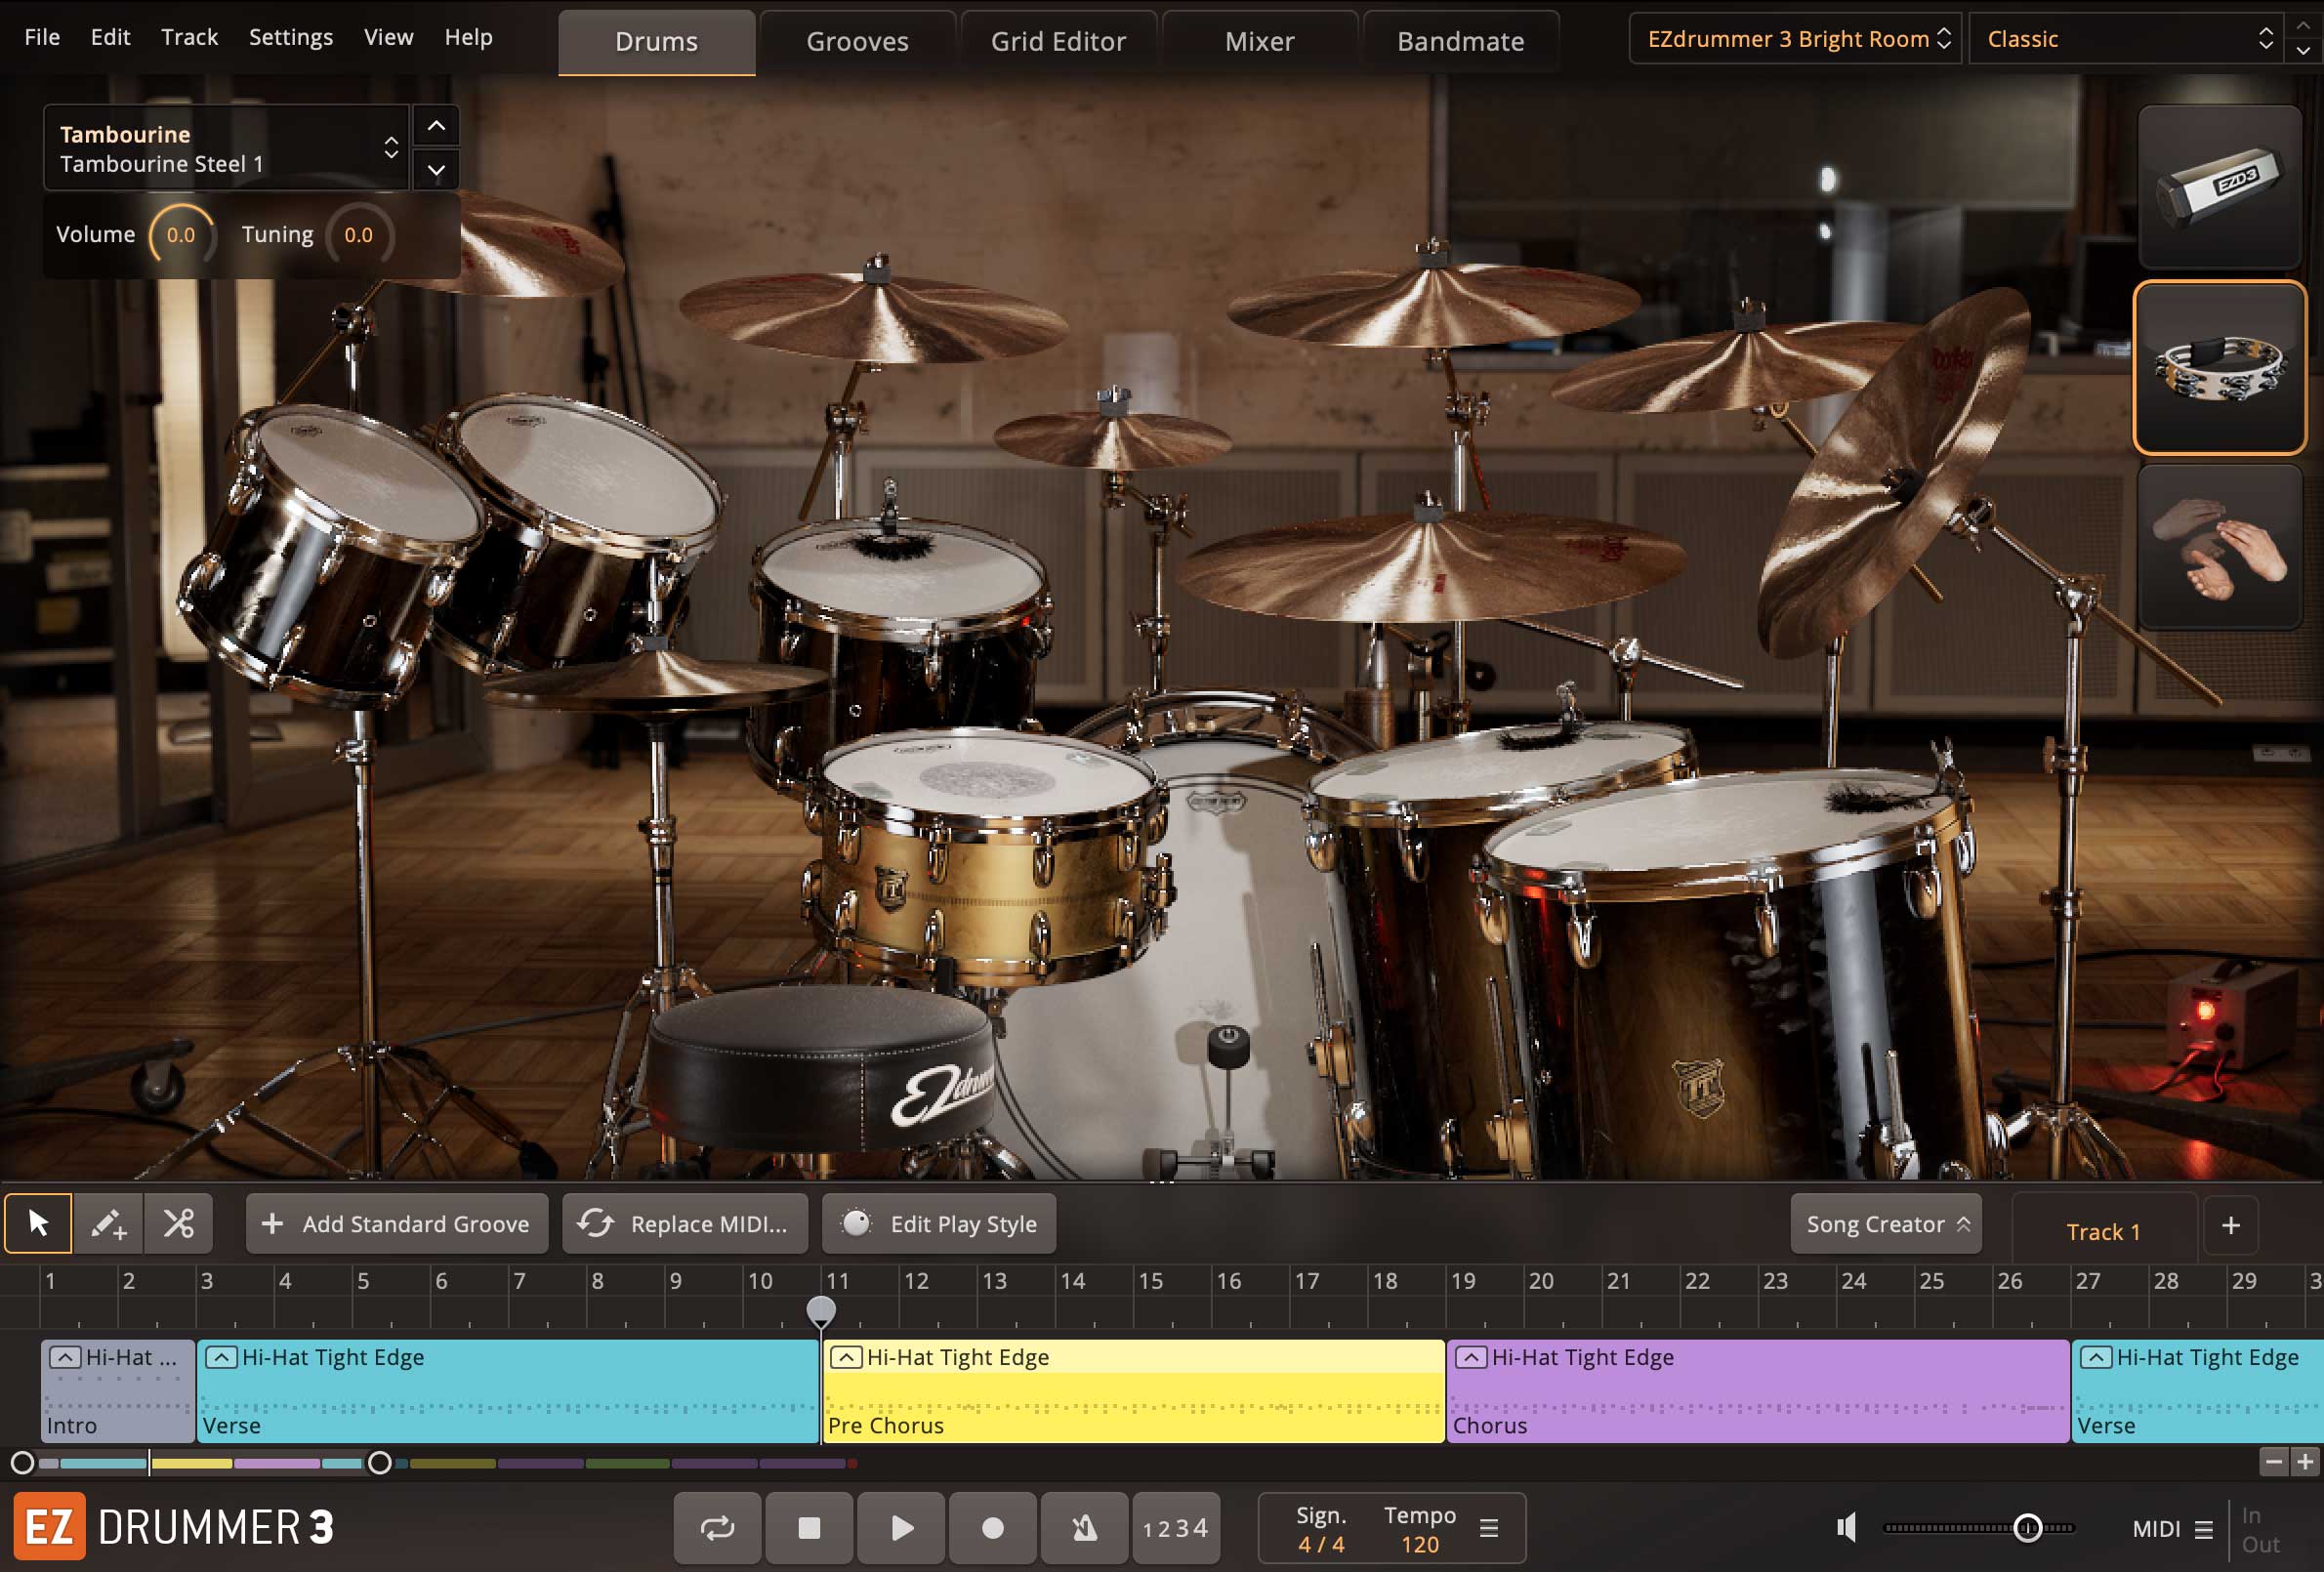Viewport: 2324px width, 1572px height.
Task: Select the pencil draw tool
Action: (x=108, y=1223)
